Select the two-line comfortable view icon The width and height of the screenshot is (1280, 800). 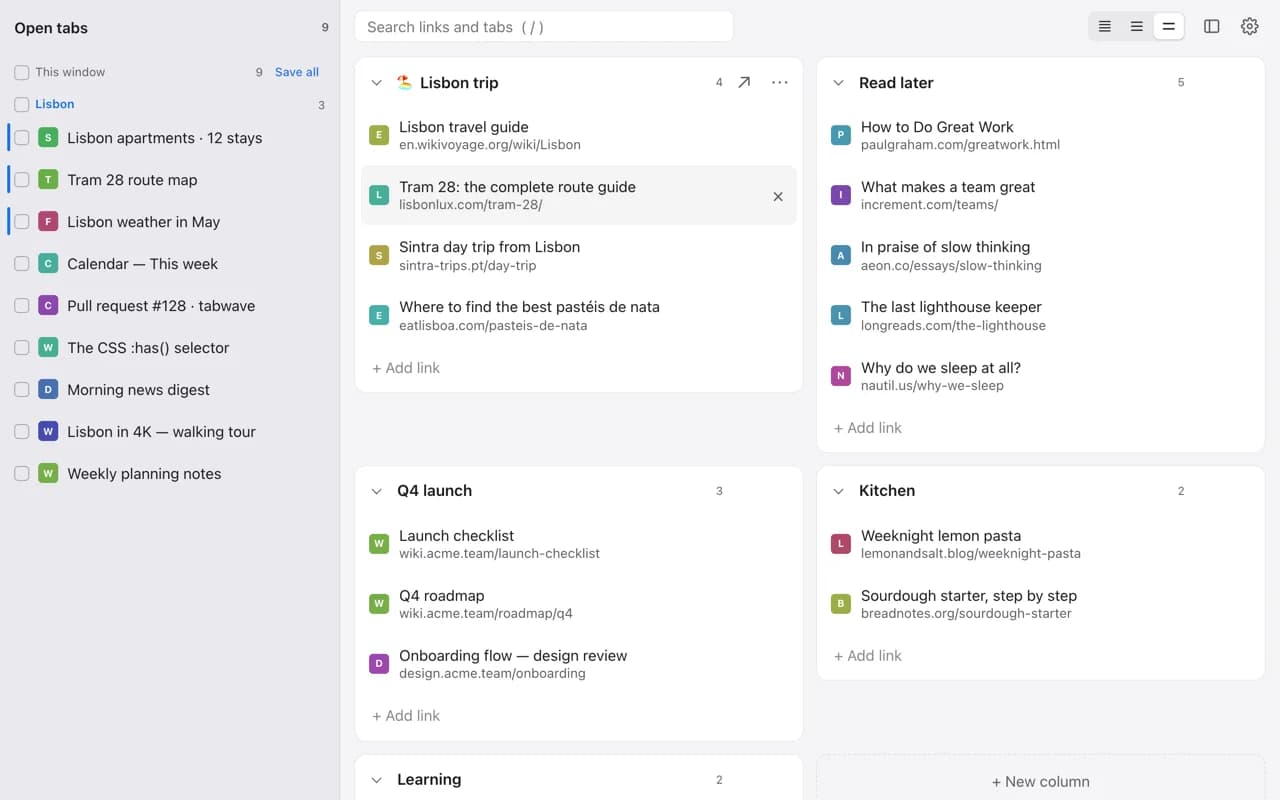[x=1168, y=27]
